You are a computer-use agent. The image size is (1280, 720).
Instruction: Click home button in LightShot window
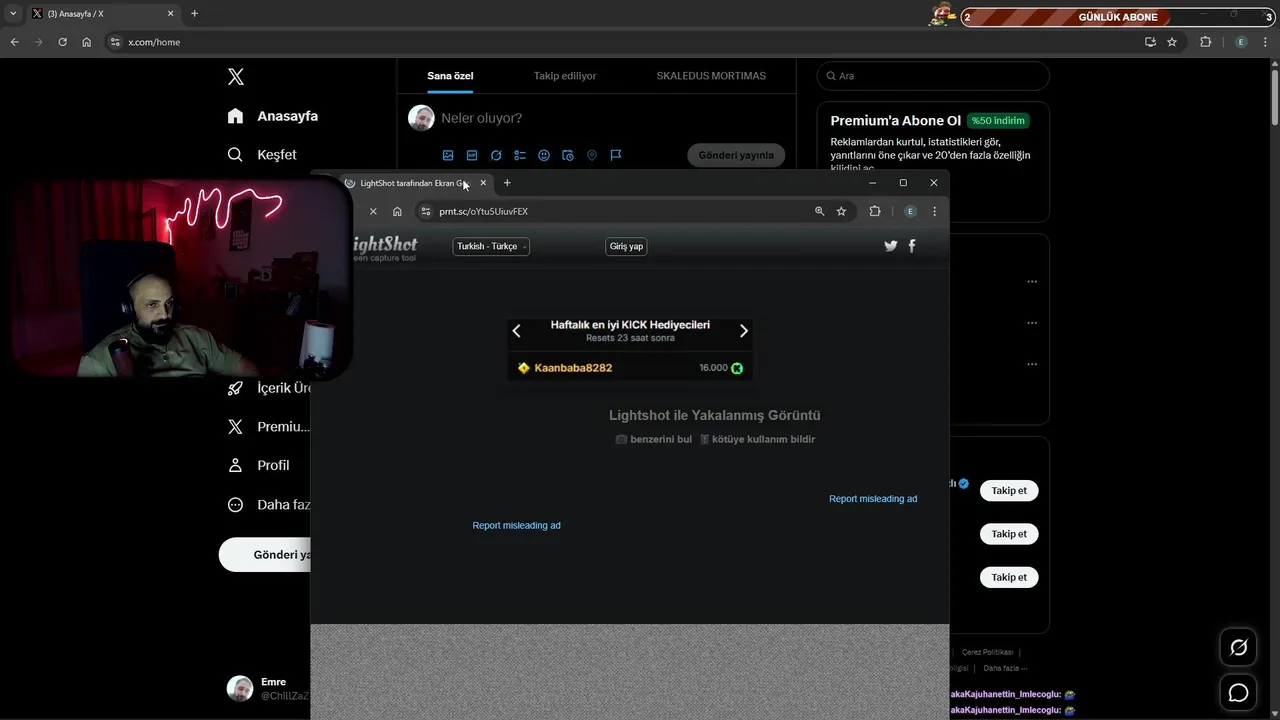tap(397, 211)
